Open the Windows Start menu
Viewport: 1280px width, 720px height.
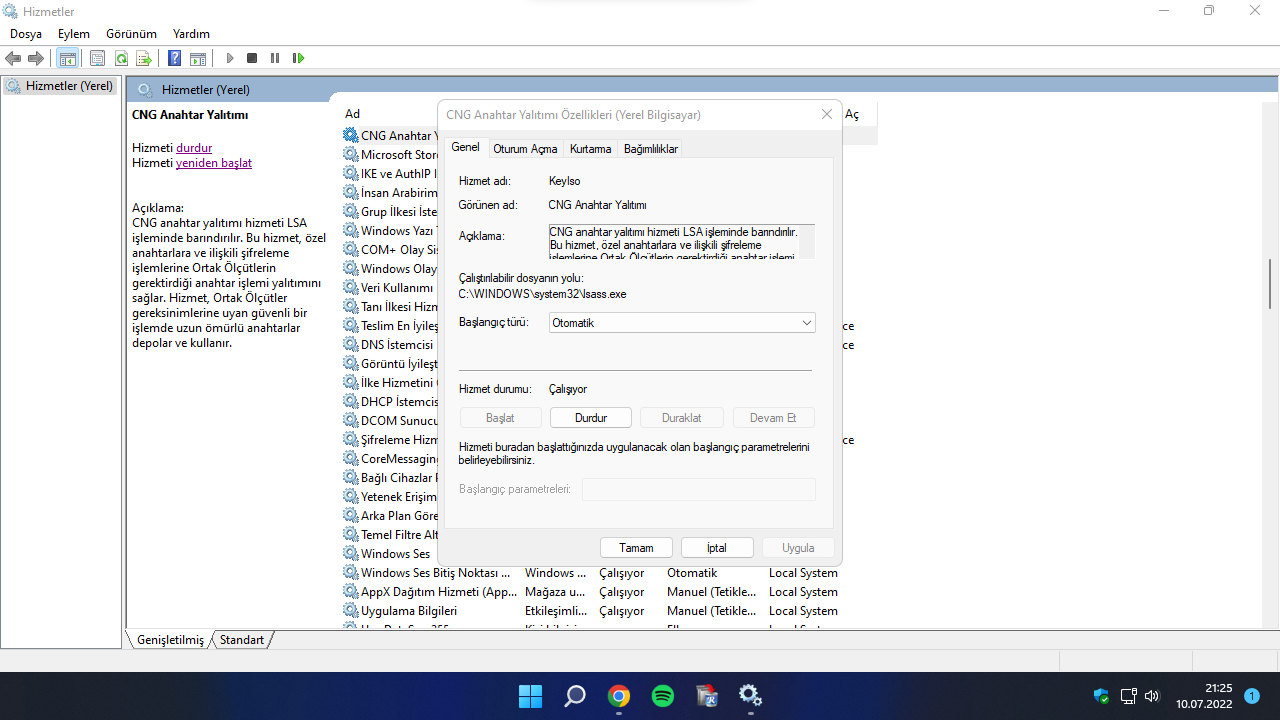pos(530,696)
